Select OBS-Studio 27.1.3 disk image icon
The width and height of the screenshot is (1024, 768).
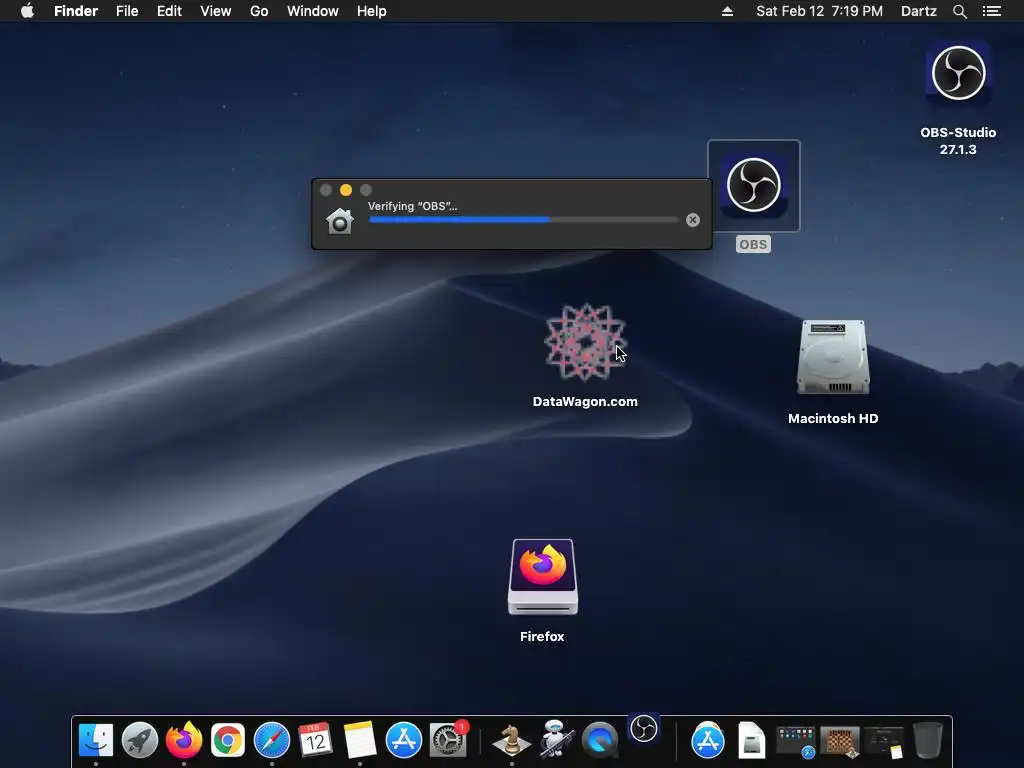tap(958, 73)
